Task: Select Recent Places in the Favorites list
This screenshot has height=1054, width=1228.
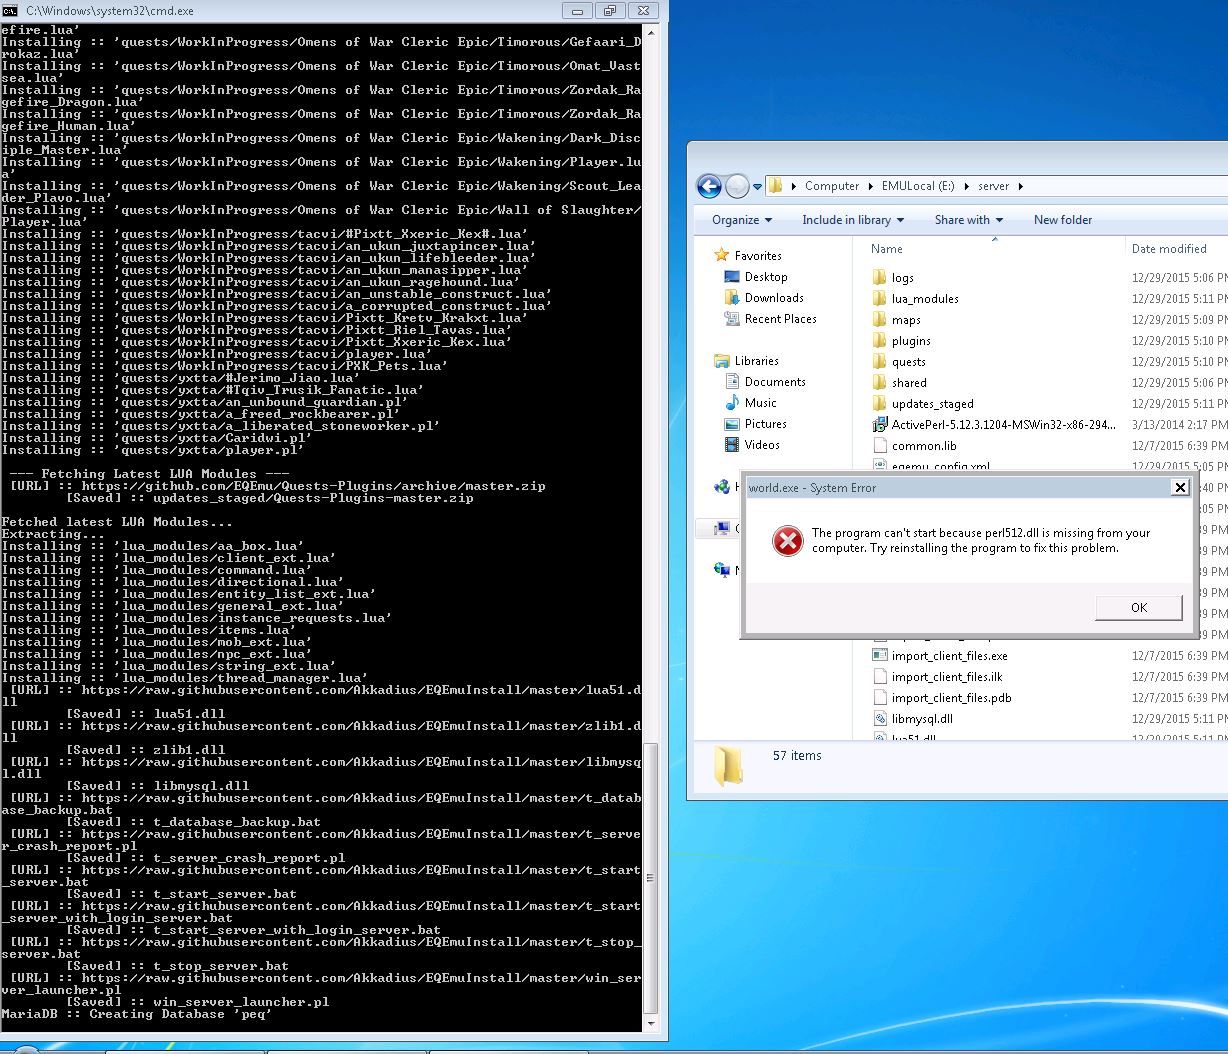Action: point(780,319)
